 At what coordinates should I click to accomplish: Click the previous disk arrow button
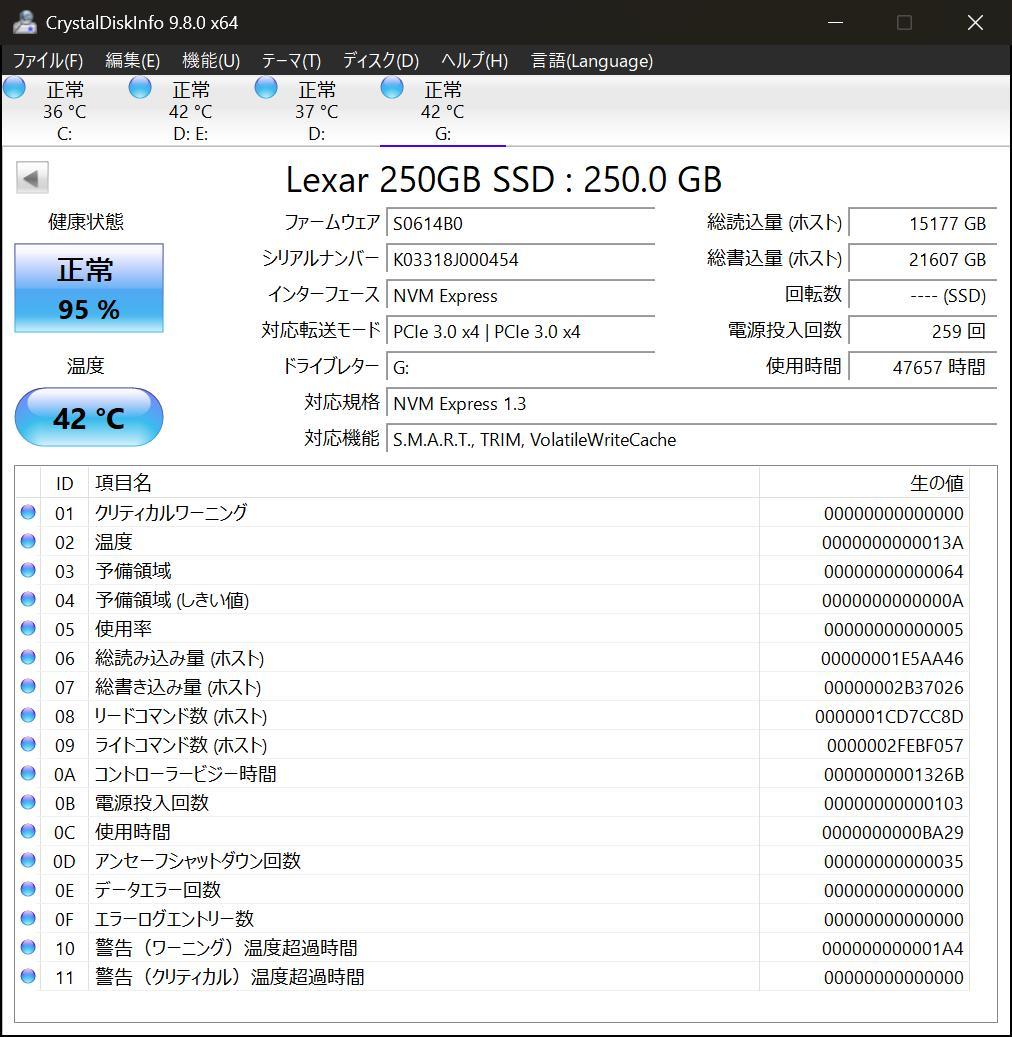tap(32, 178)
